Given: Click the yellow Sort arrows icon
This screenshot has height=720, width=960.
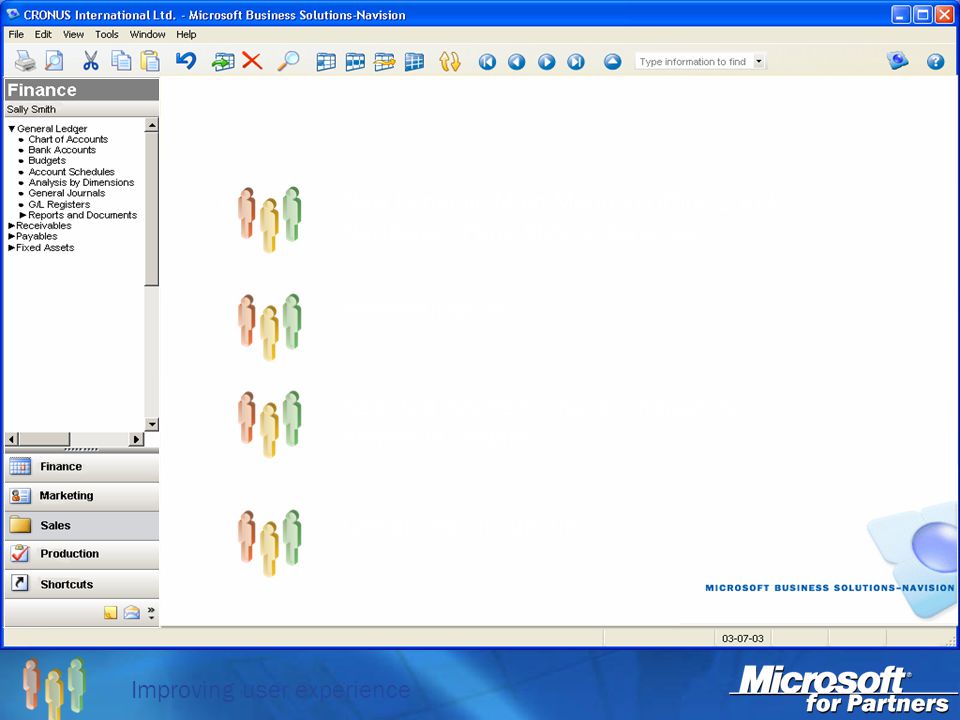Looking at the screenshot, I should (449, 62).
